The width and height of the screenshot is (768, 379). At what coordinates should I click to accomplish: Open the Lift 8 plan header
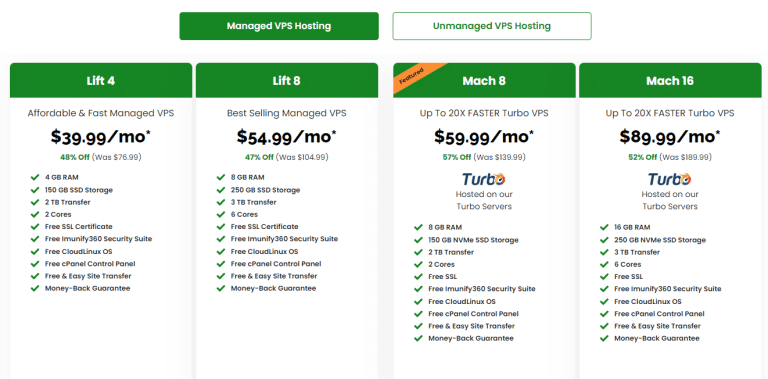[x=287, y=80]
